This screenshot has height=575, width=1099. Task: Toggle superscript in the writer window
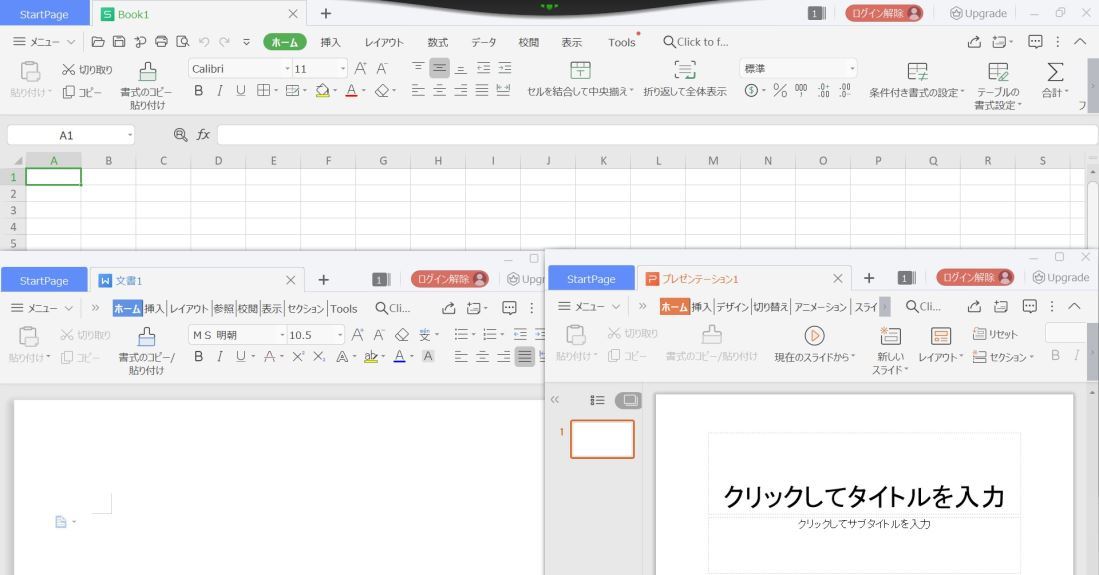tap(298, 356)
